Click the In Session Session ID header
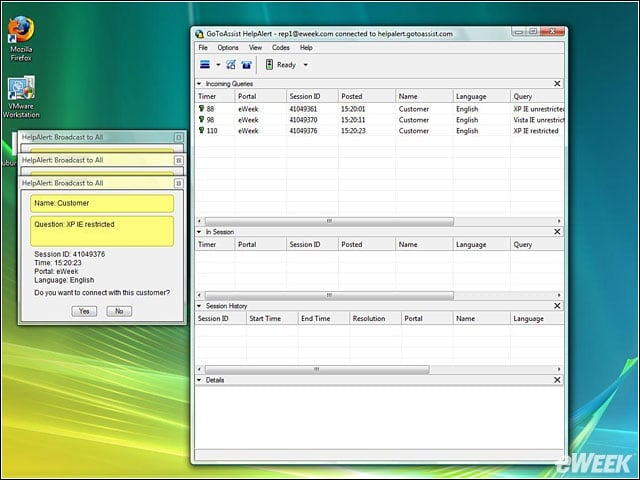 click(x=312, y=244)
